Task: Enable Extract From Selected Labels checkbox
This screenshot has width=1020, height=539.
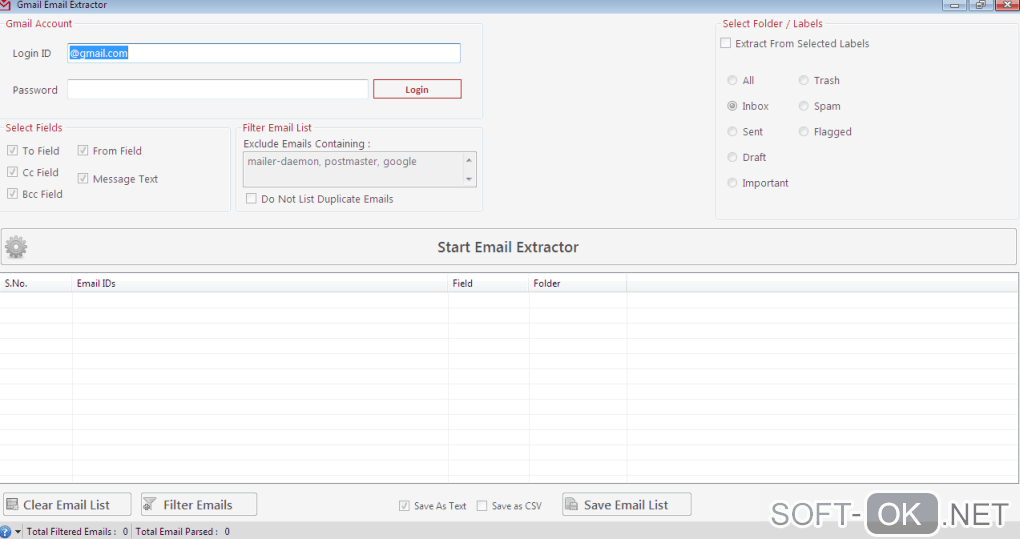Action: point(725,43)
